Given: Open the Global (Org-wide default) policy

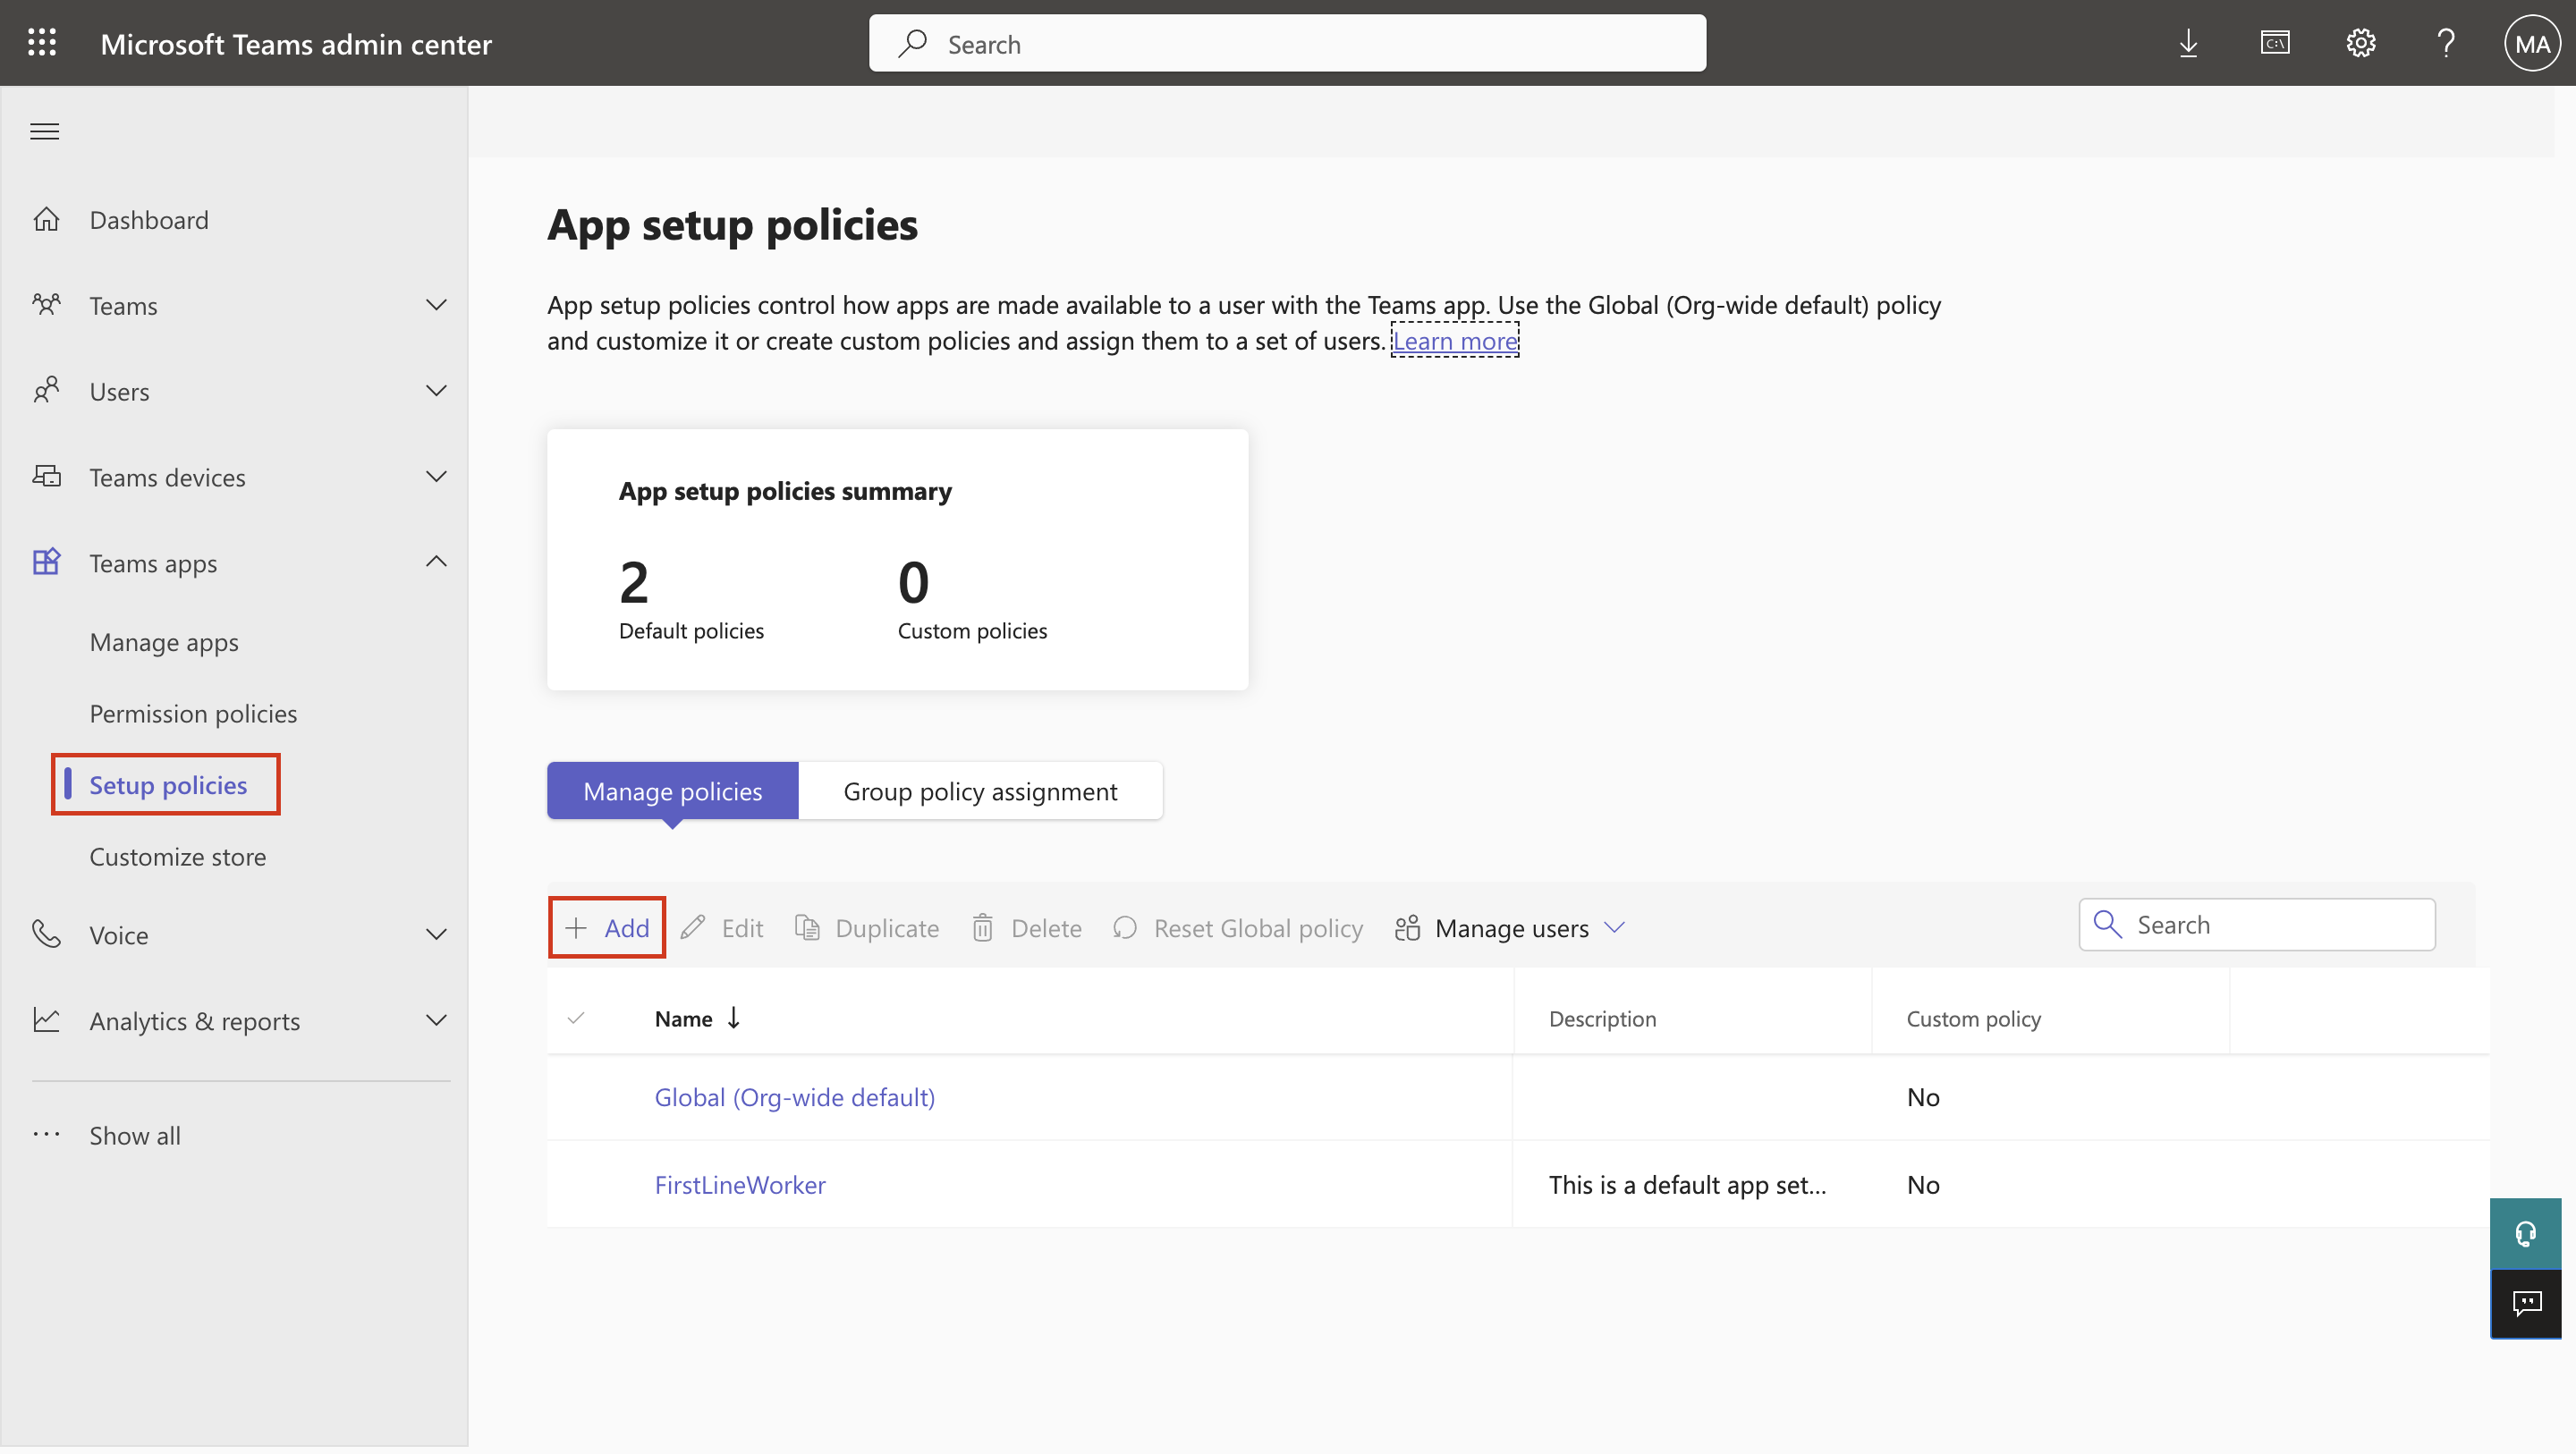Looking at the screenshot, I should point(794,1097).
